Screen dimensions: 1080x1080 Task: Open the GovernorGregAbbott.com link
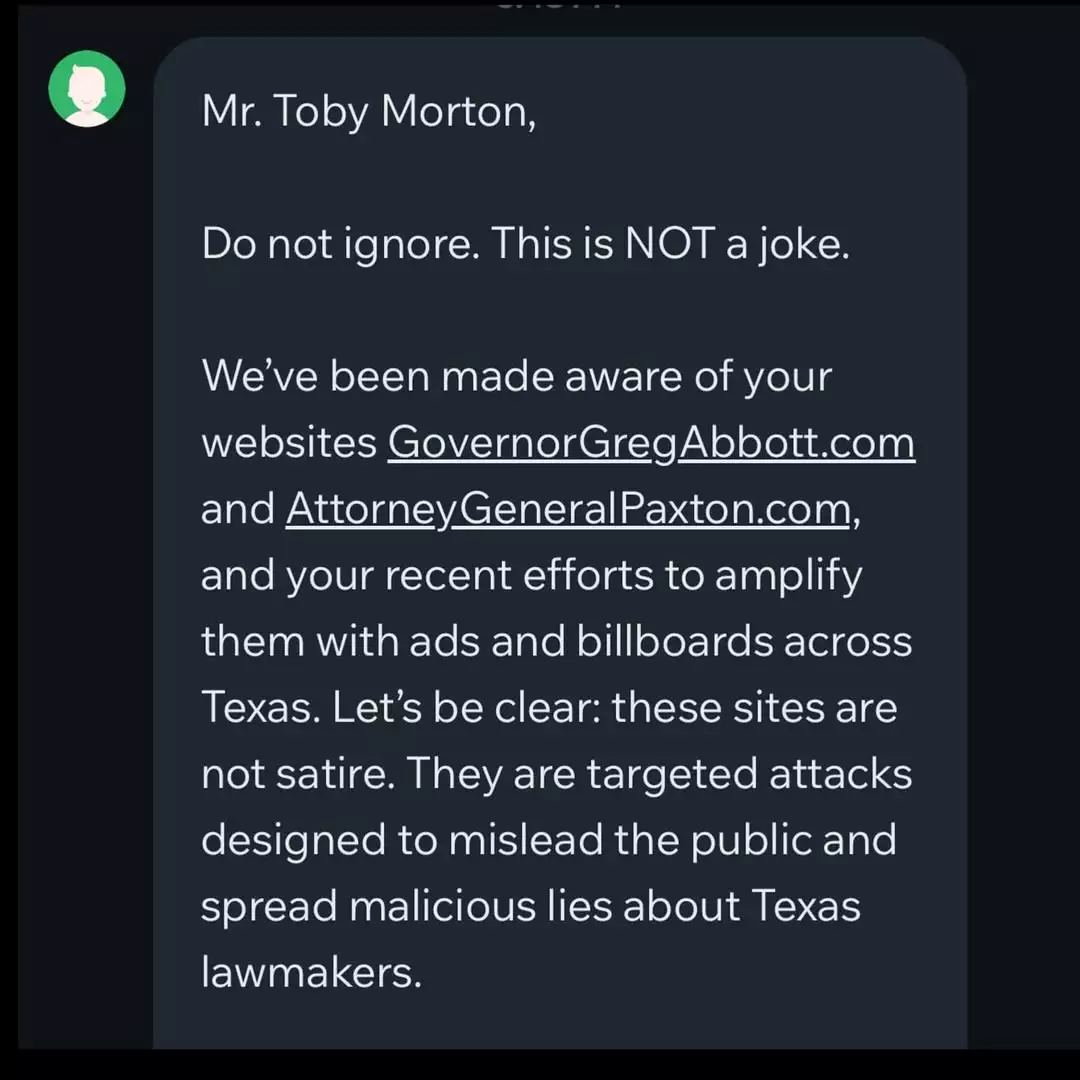click(651, 442)
